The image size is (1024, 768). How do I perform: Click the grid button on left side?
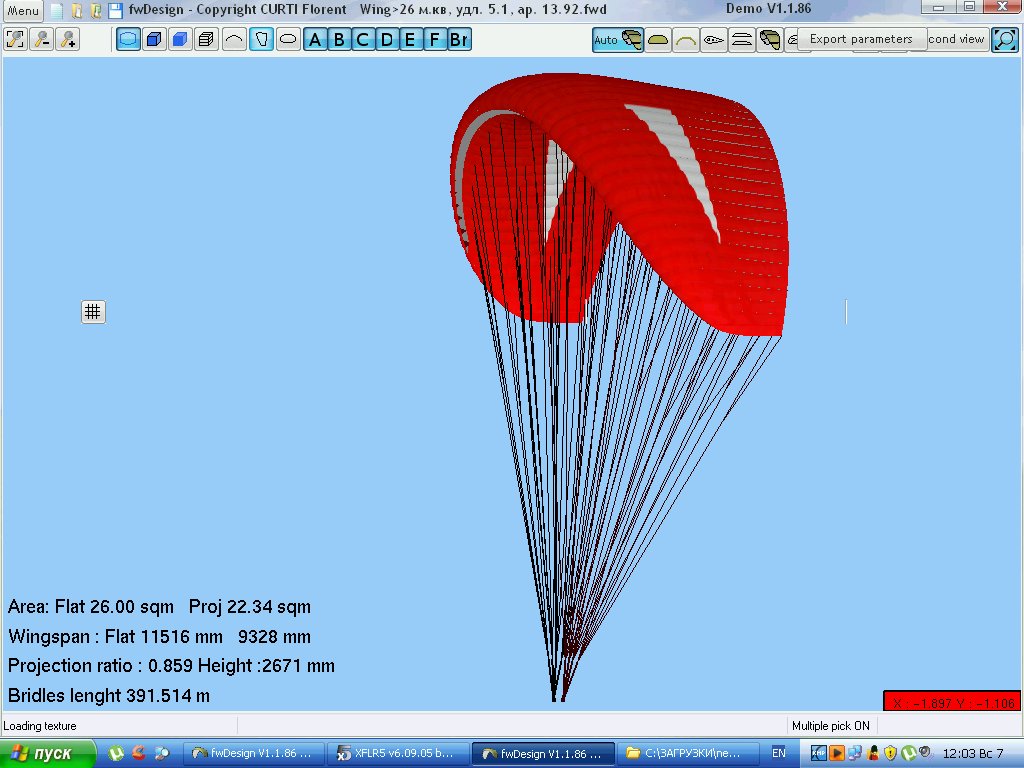[x=93, y=312]
